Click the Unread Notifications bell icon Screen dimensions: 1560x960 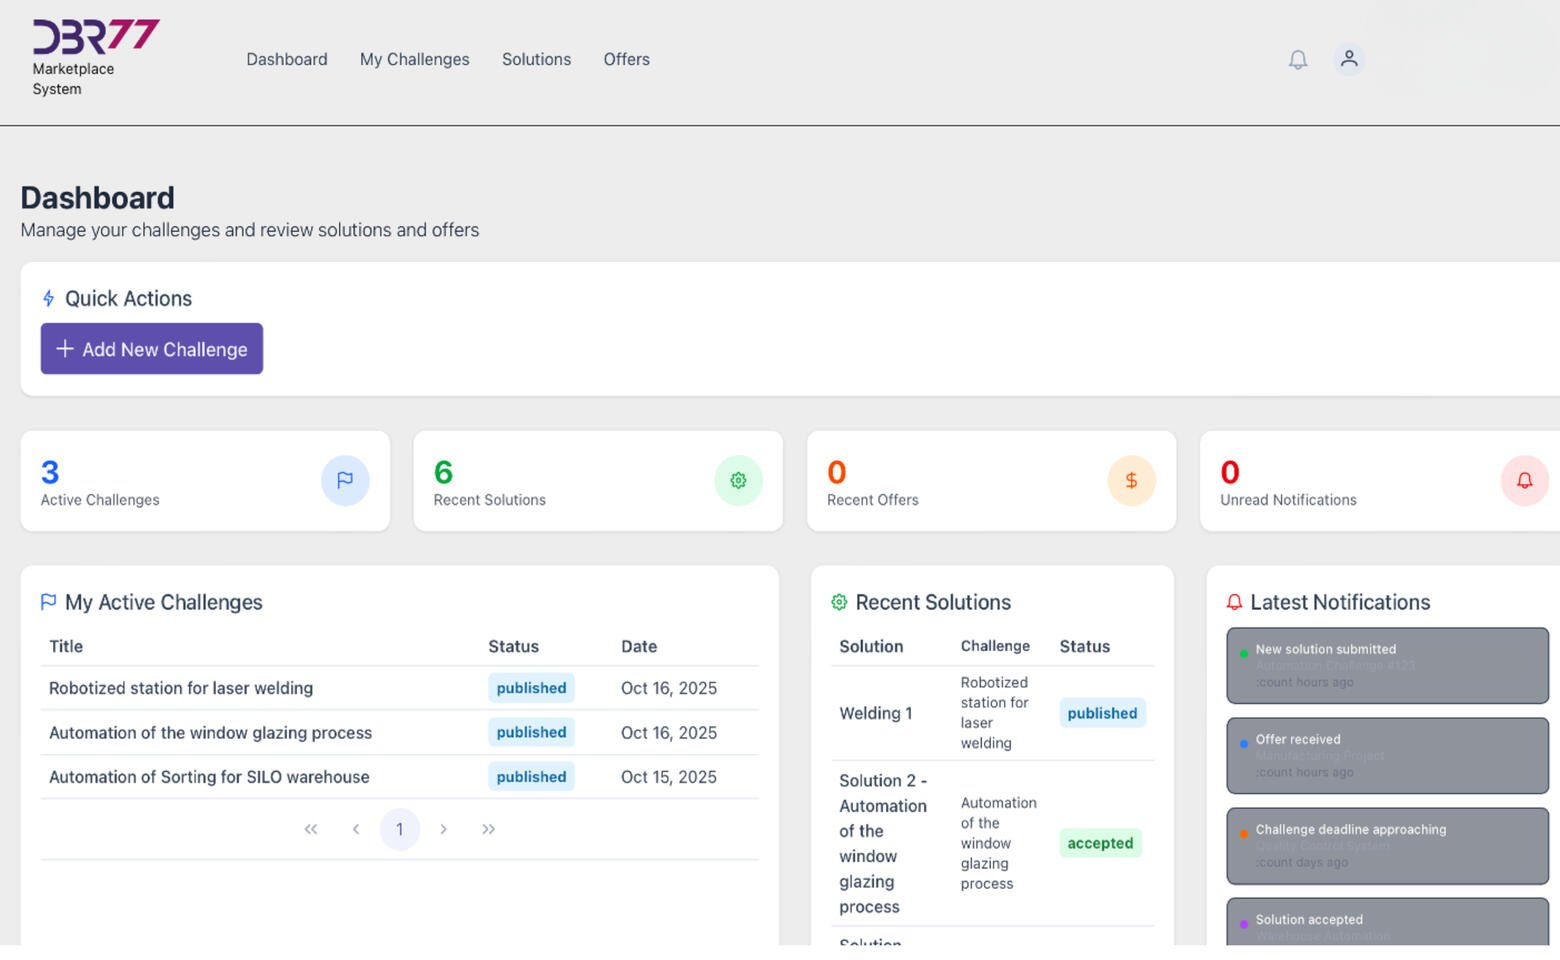1524,481
